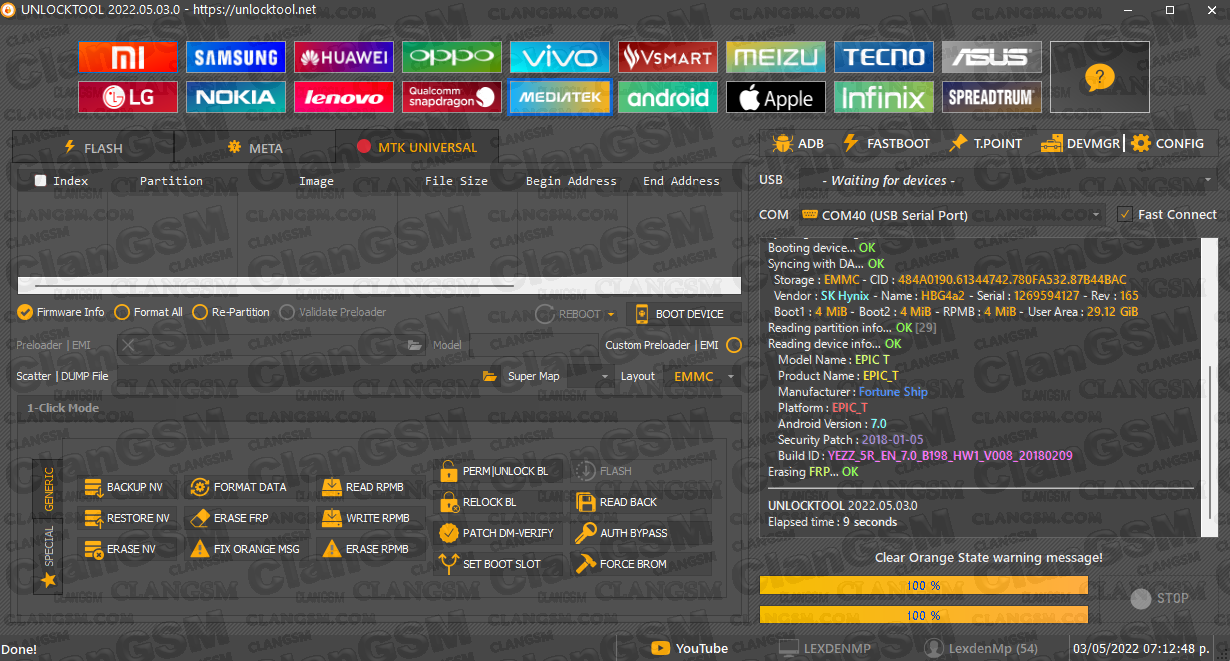Open the Huawei brand section

344,57
